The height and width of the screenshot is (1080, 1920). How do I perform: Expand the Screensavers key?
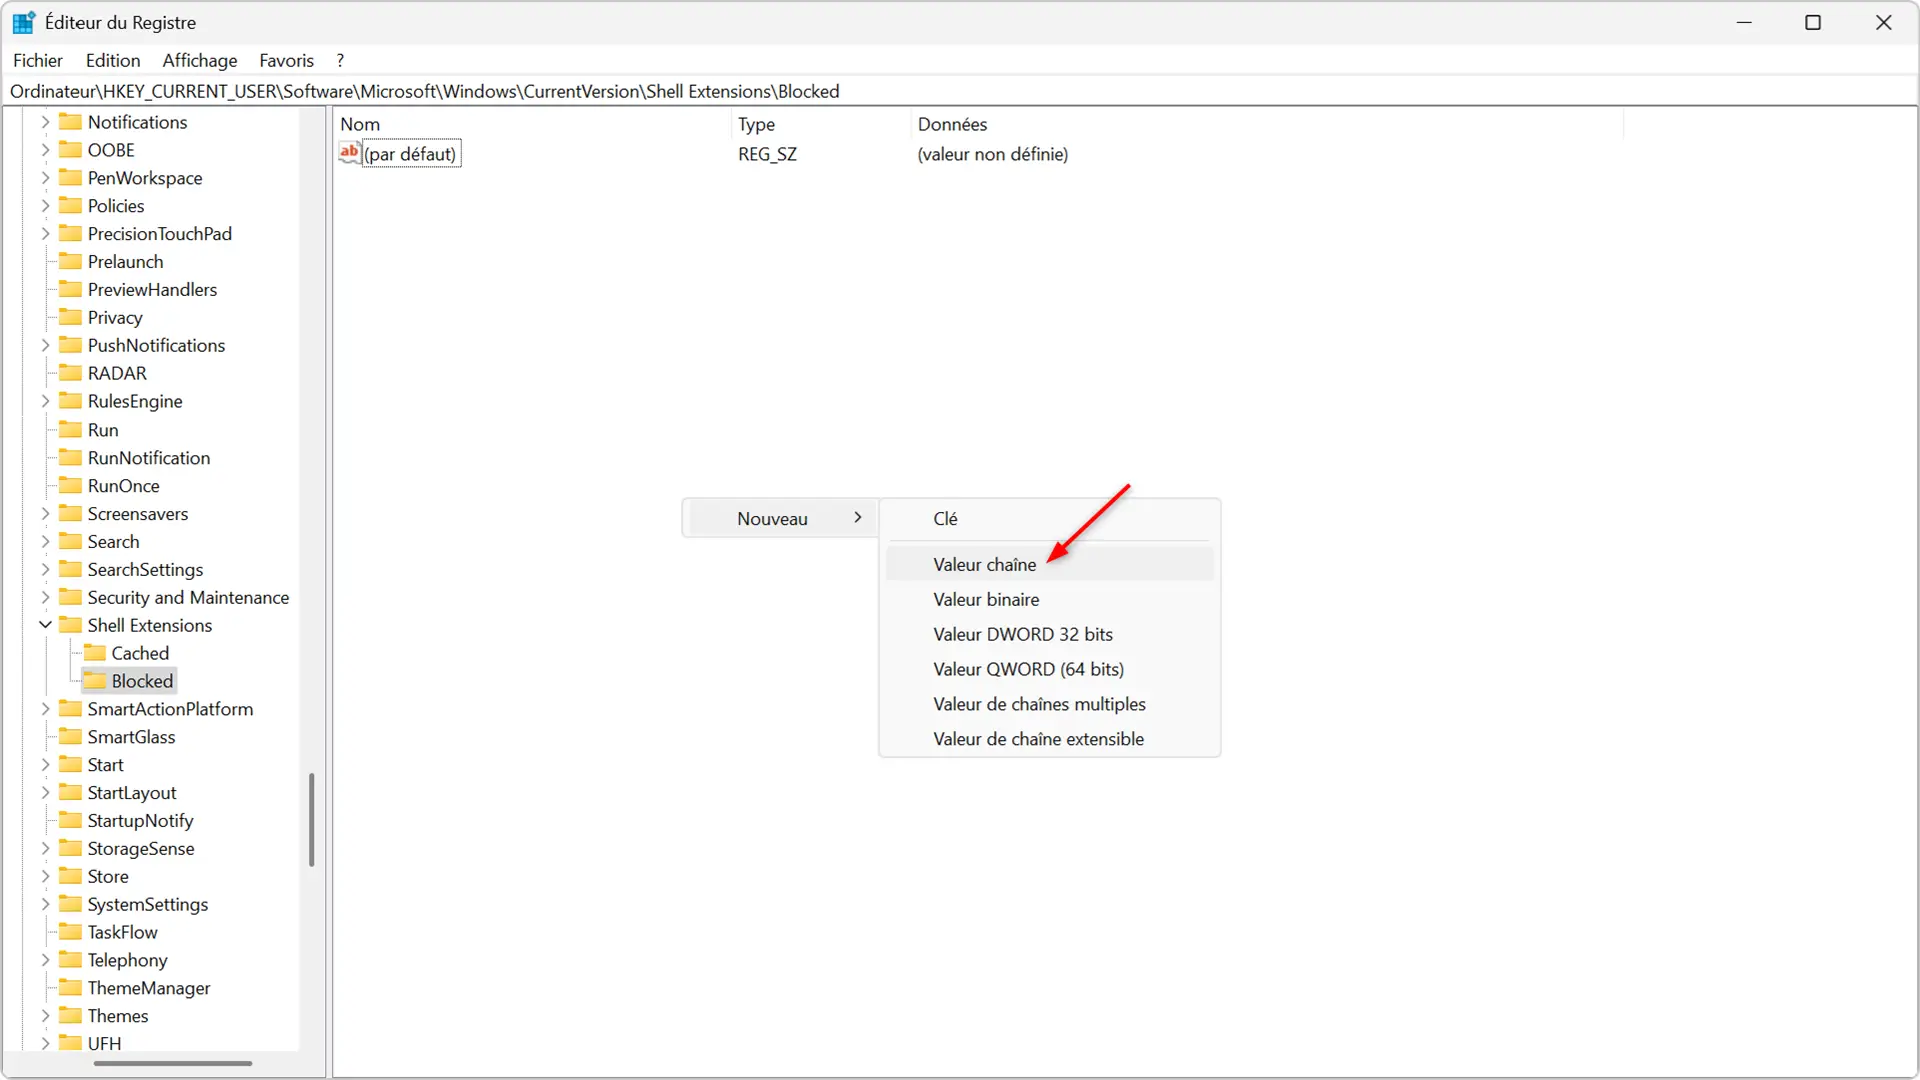tap(45, 514)
